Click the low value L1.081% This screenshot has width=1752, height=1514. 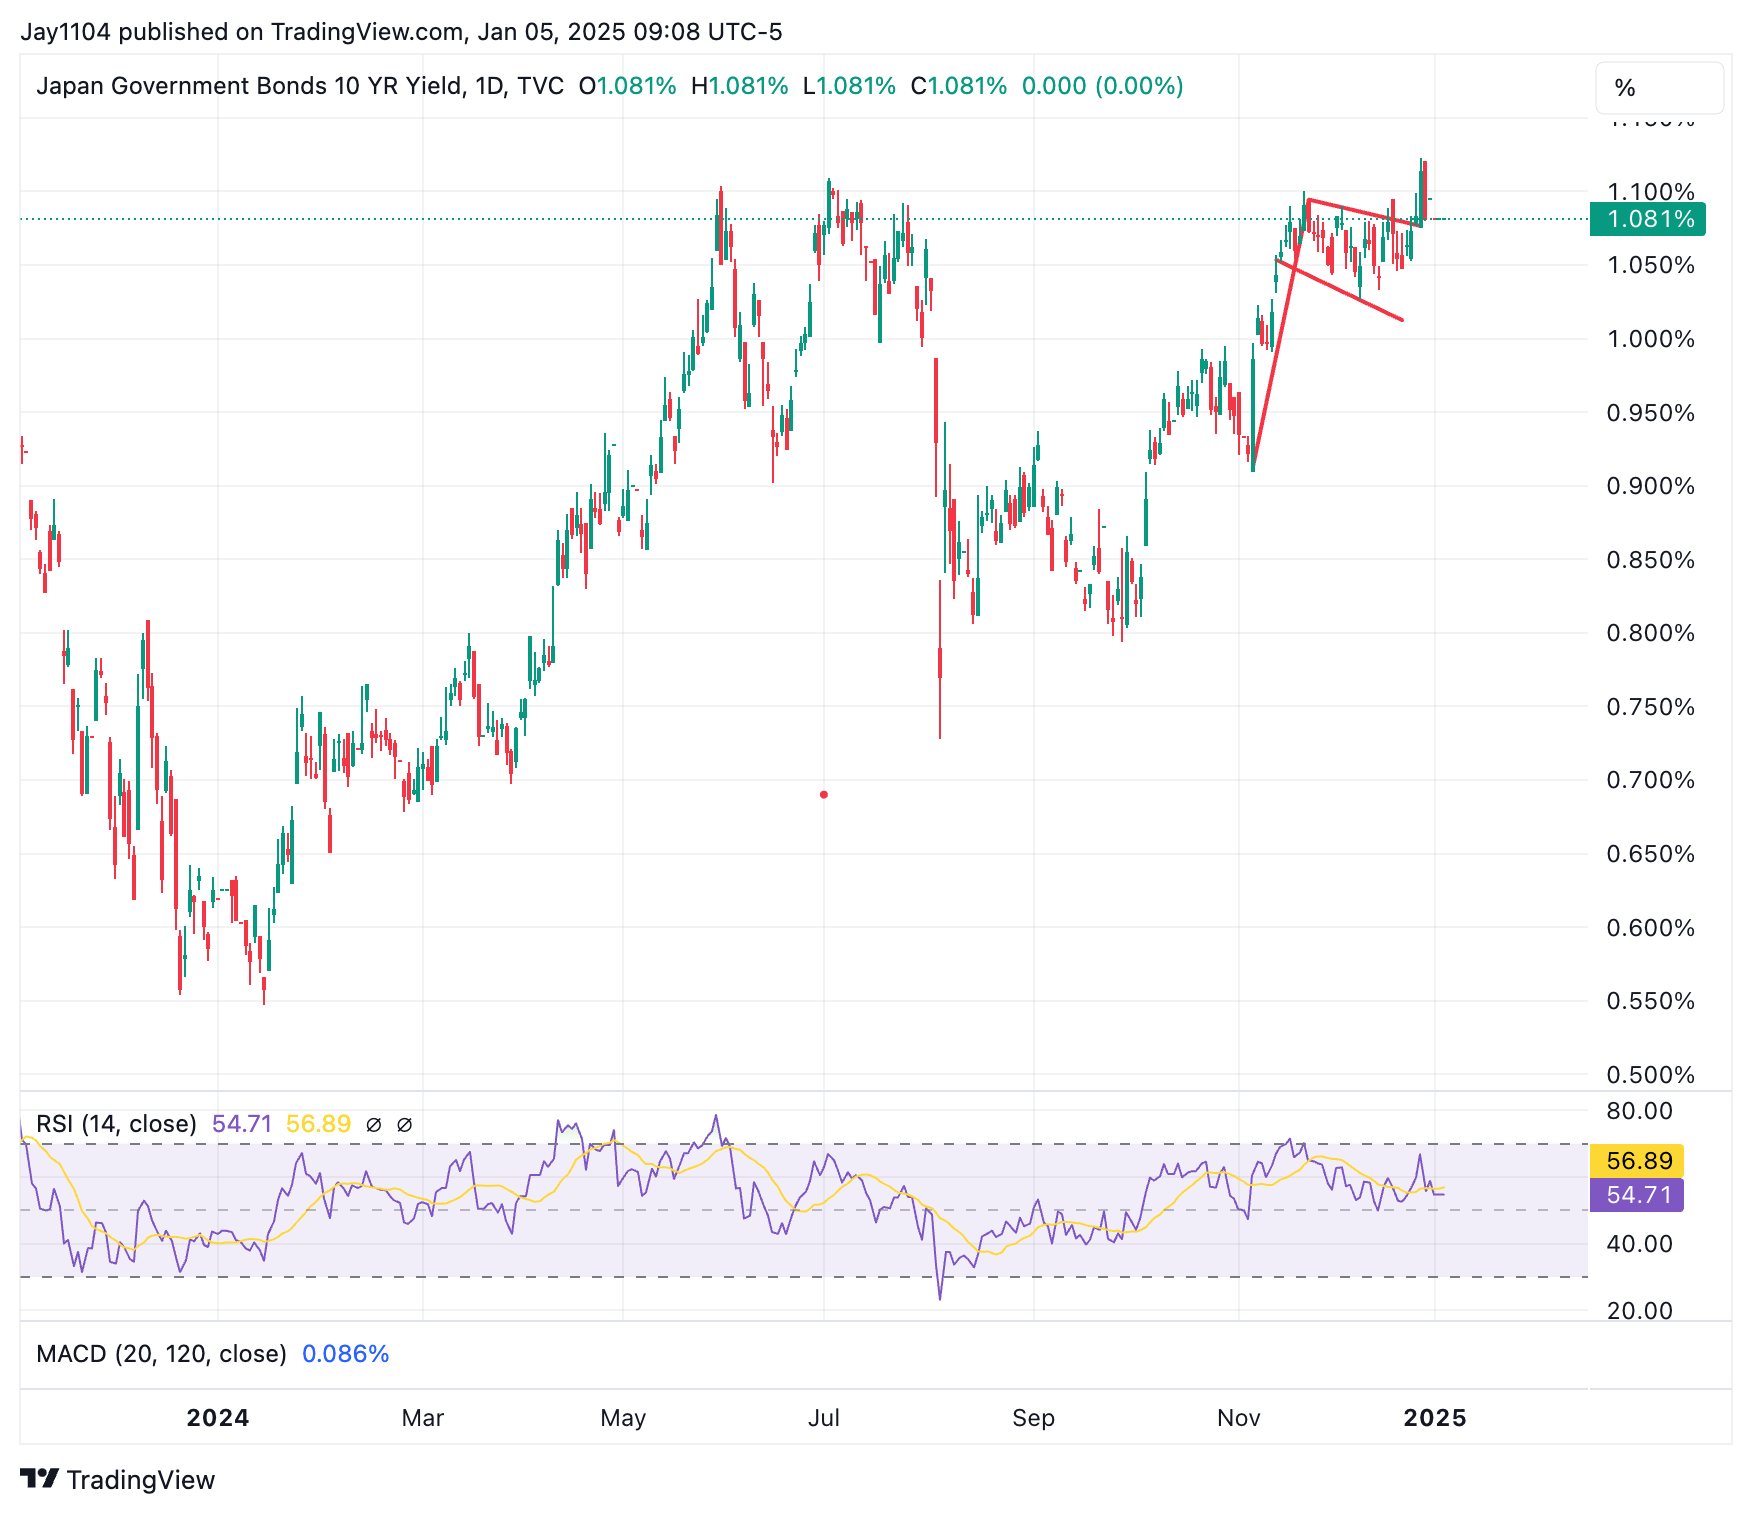(849, 86)
